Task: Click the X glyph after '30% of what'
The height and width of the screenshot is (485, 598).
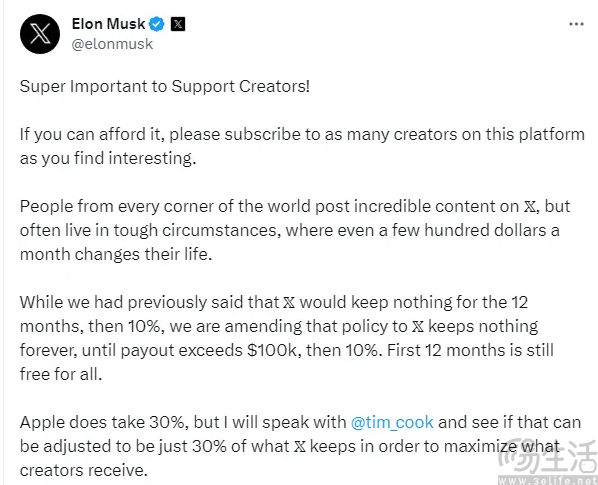Action: pyautogui.click(x=300, y=446)
